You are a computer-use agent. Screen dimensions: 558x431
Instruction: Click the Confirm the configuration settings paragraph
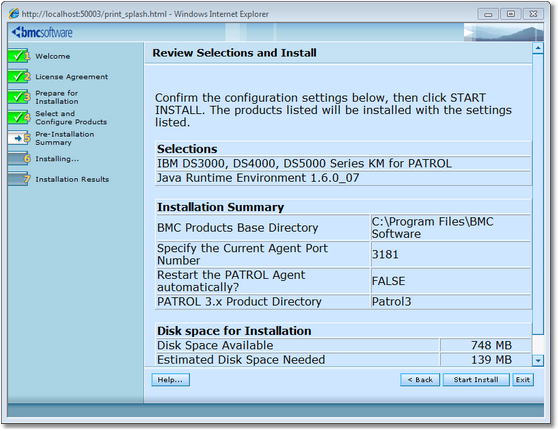coord(333,110)
